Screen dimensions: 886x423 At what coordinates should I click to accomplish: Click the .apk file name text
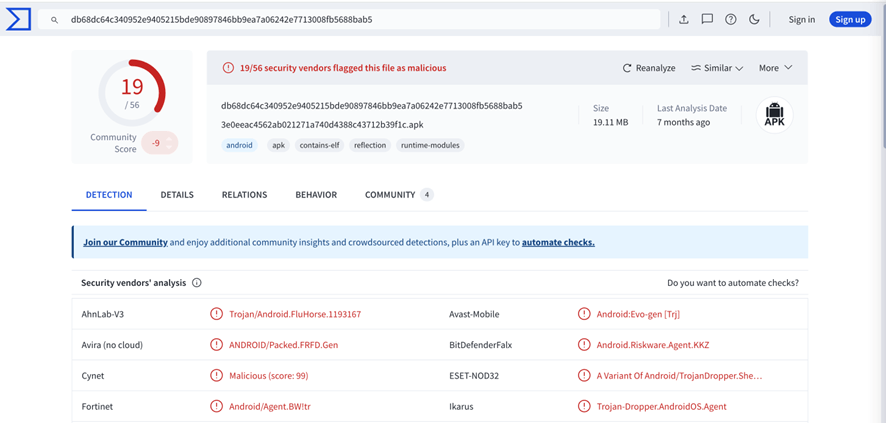tap(322, 124)
